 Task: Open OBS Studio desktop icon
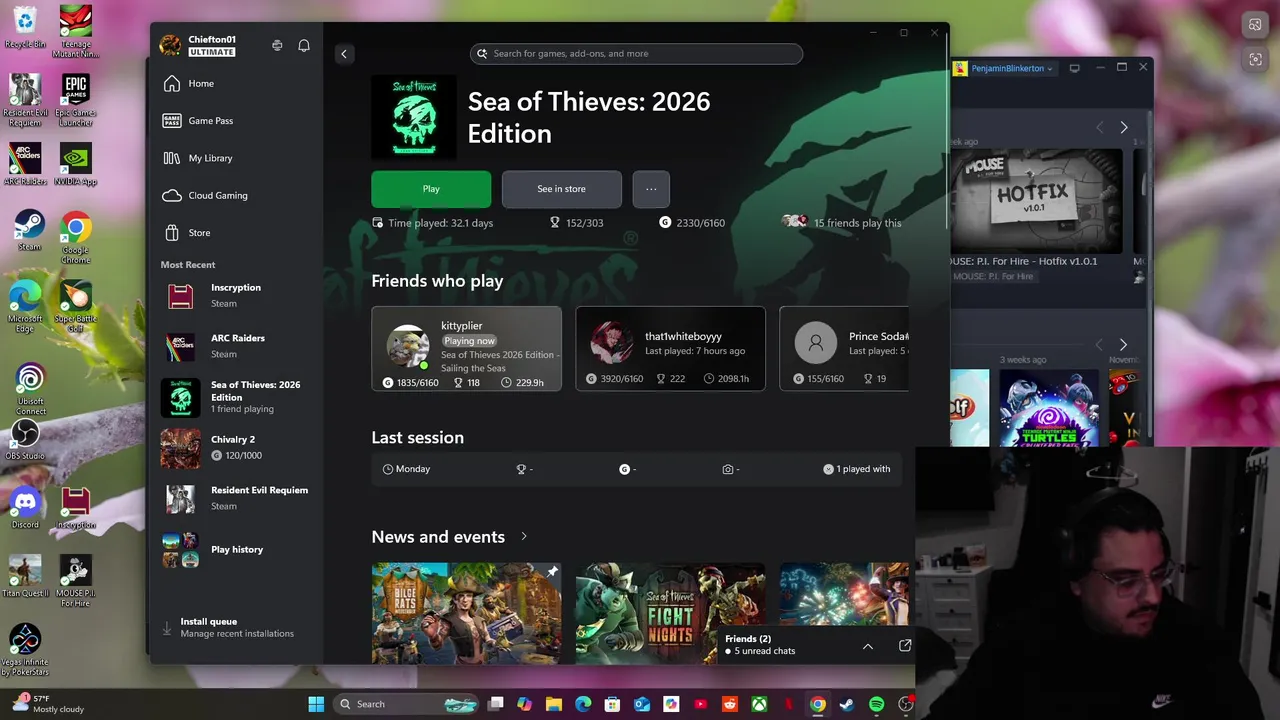25,439
